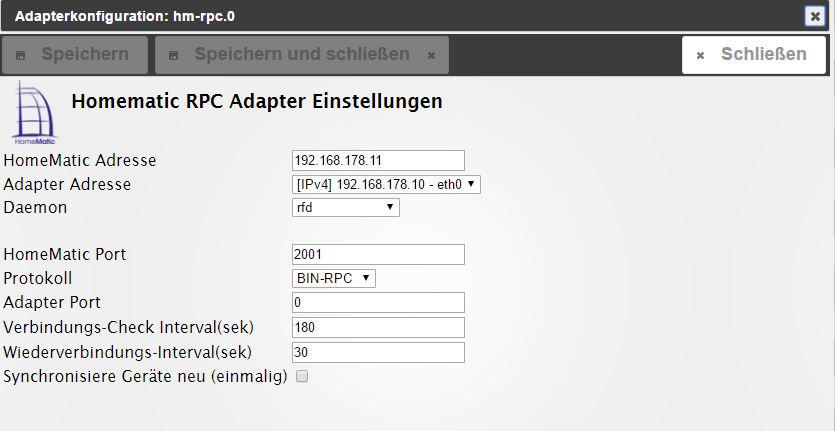Viewport: 835px width, 431px height.
Task: Click the Synchronisiere Geräte neu (einmalig) label
Action: tap(145, 377)
